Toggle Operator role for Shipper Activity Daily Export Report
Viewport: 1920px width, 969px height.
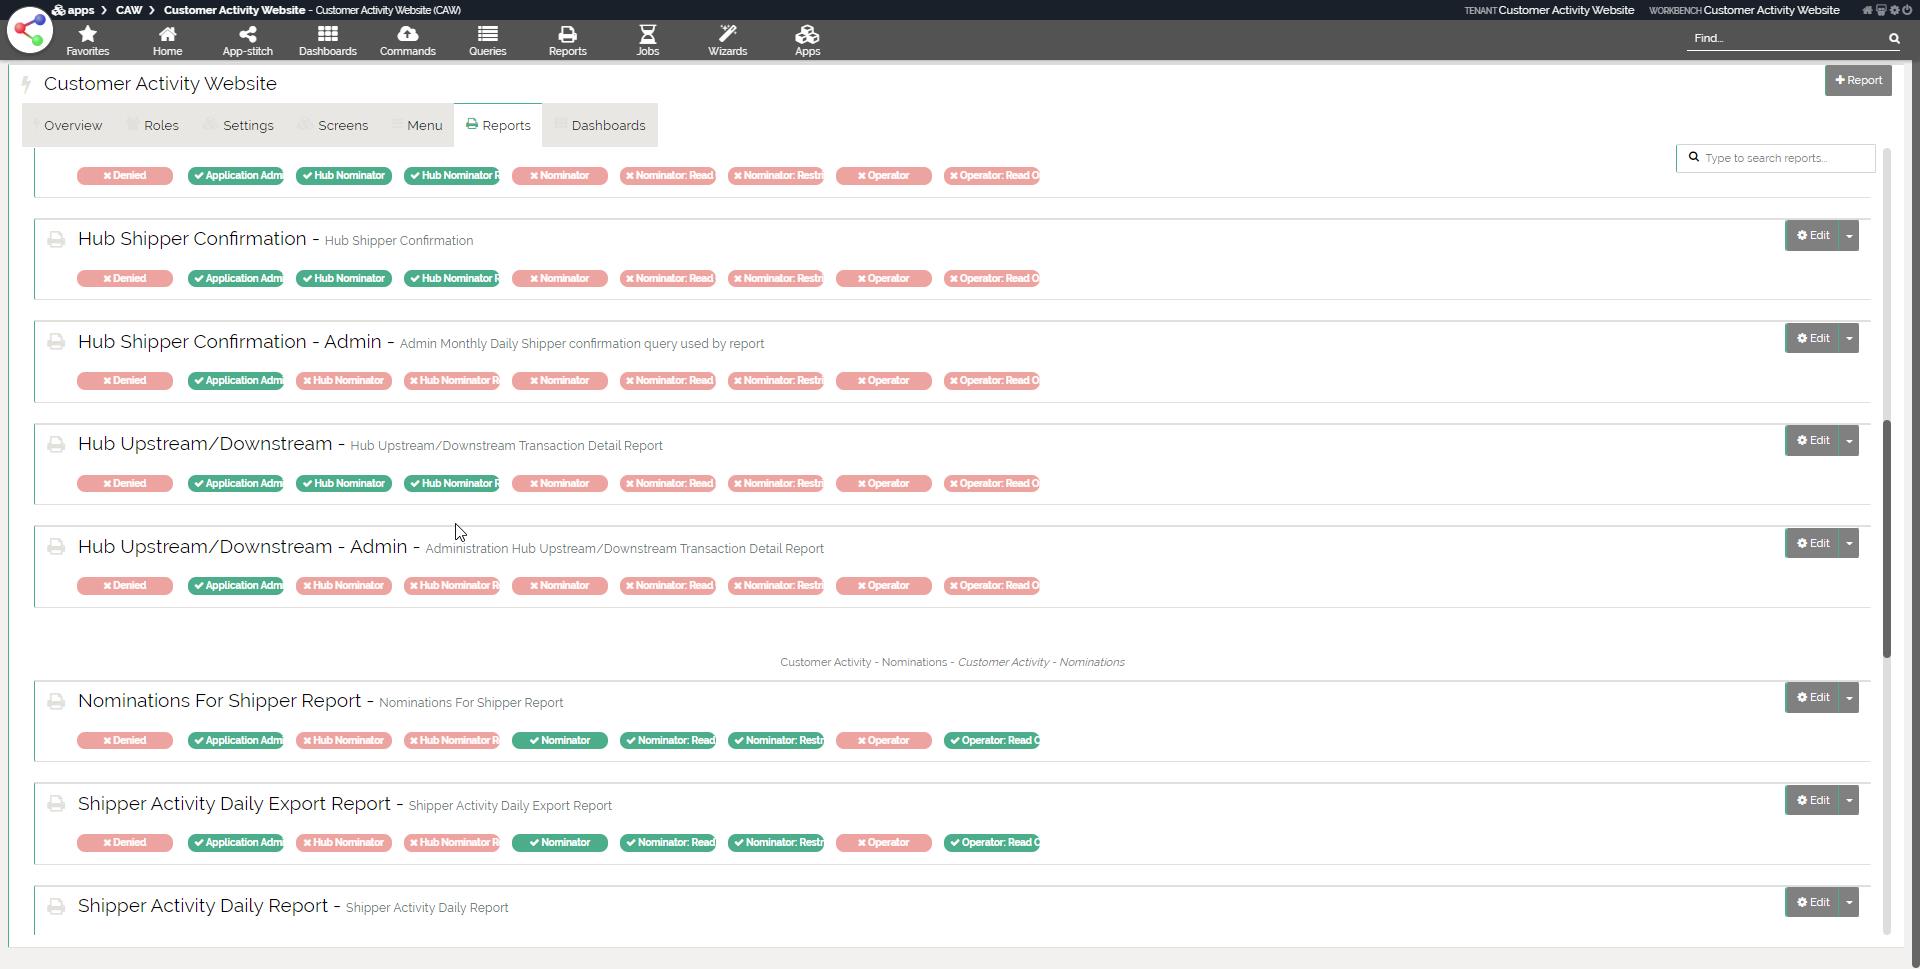[883, 843]
